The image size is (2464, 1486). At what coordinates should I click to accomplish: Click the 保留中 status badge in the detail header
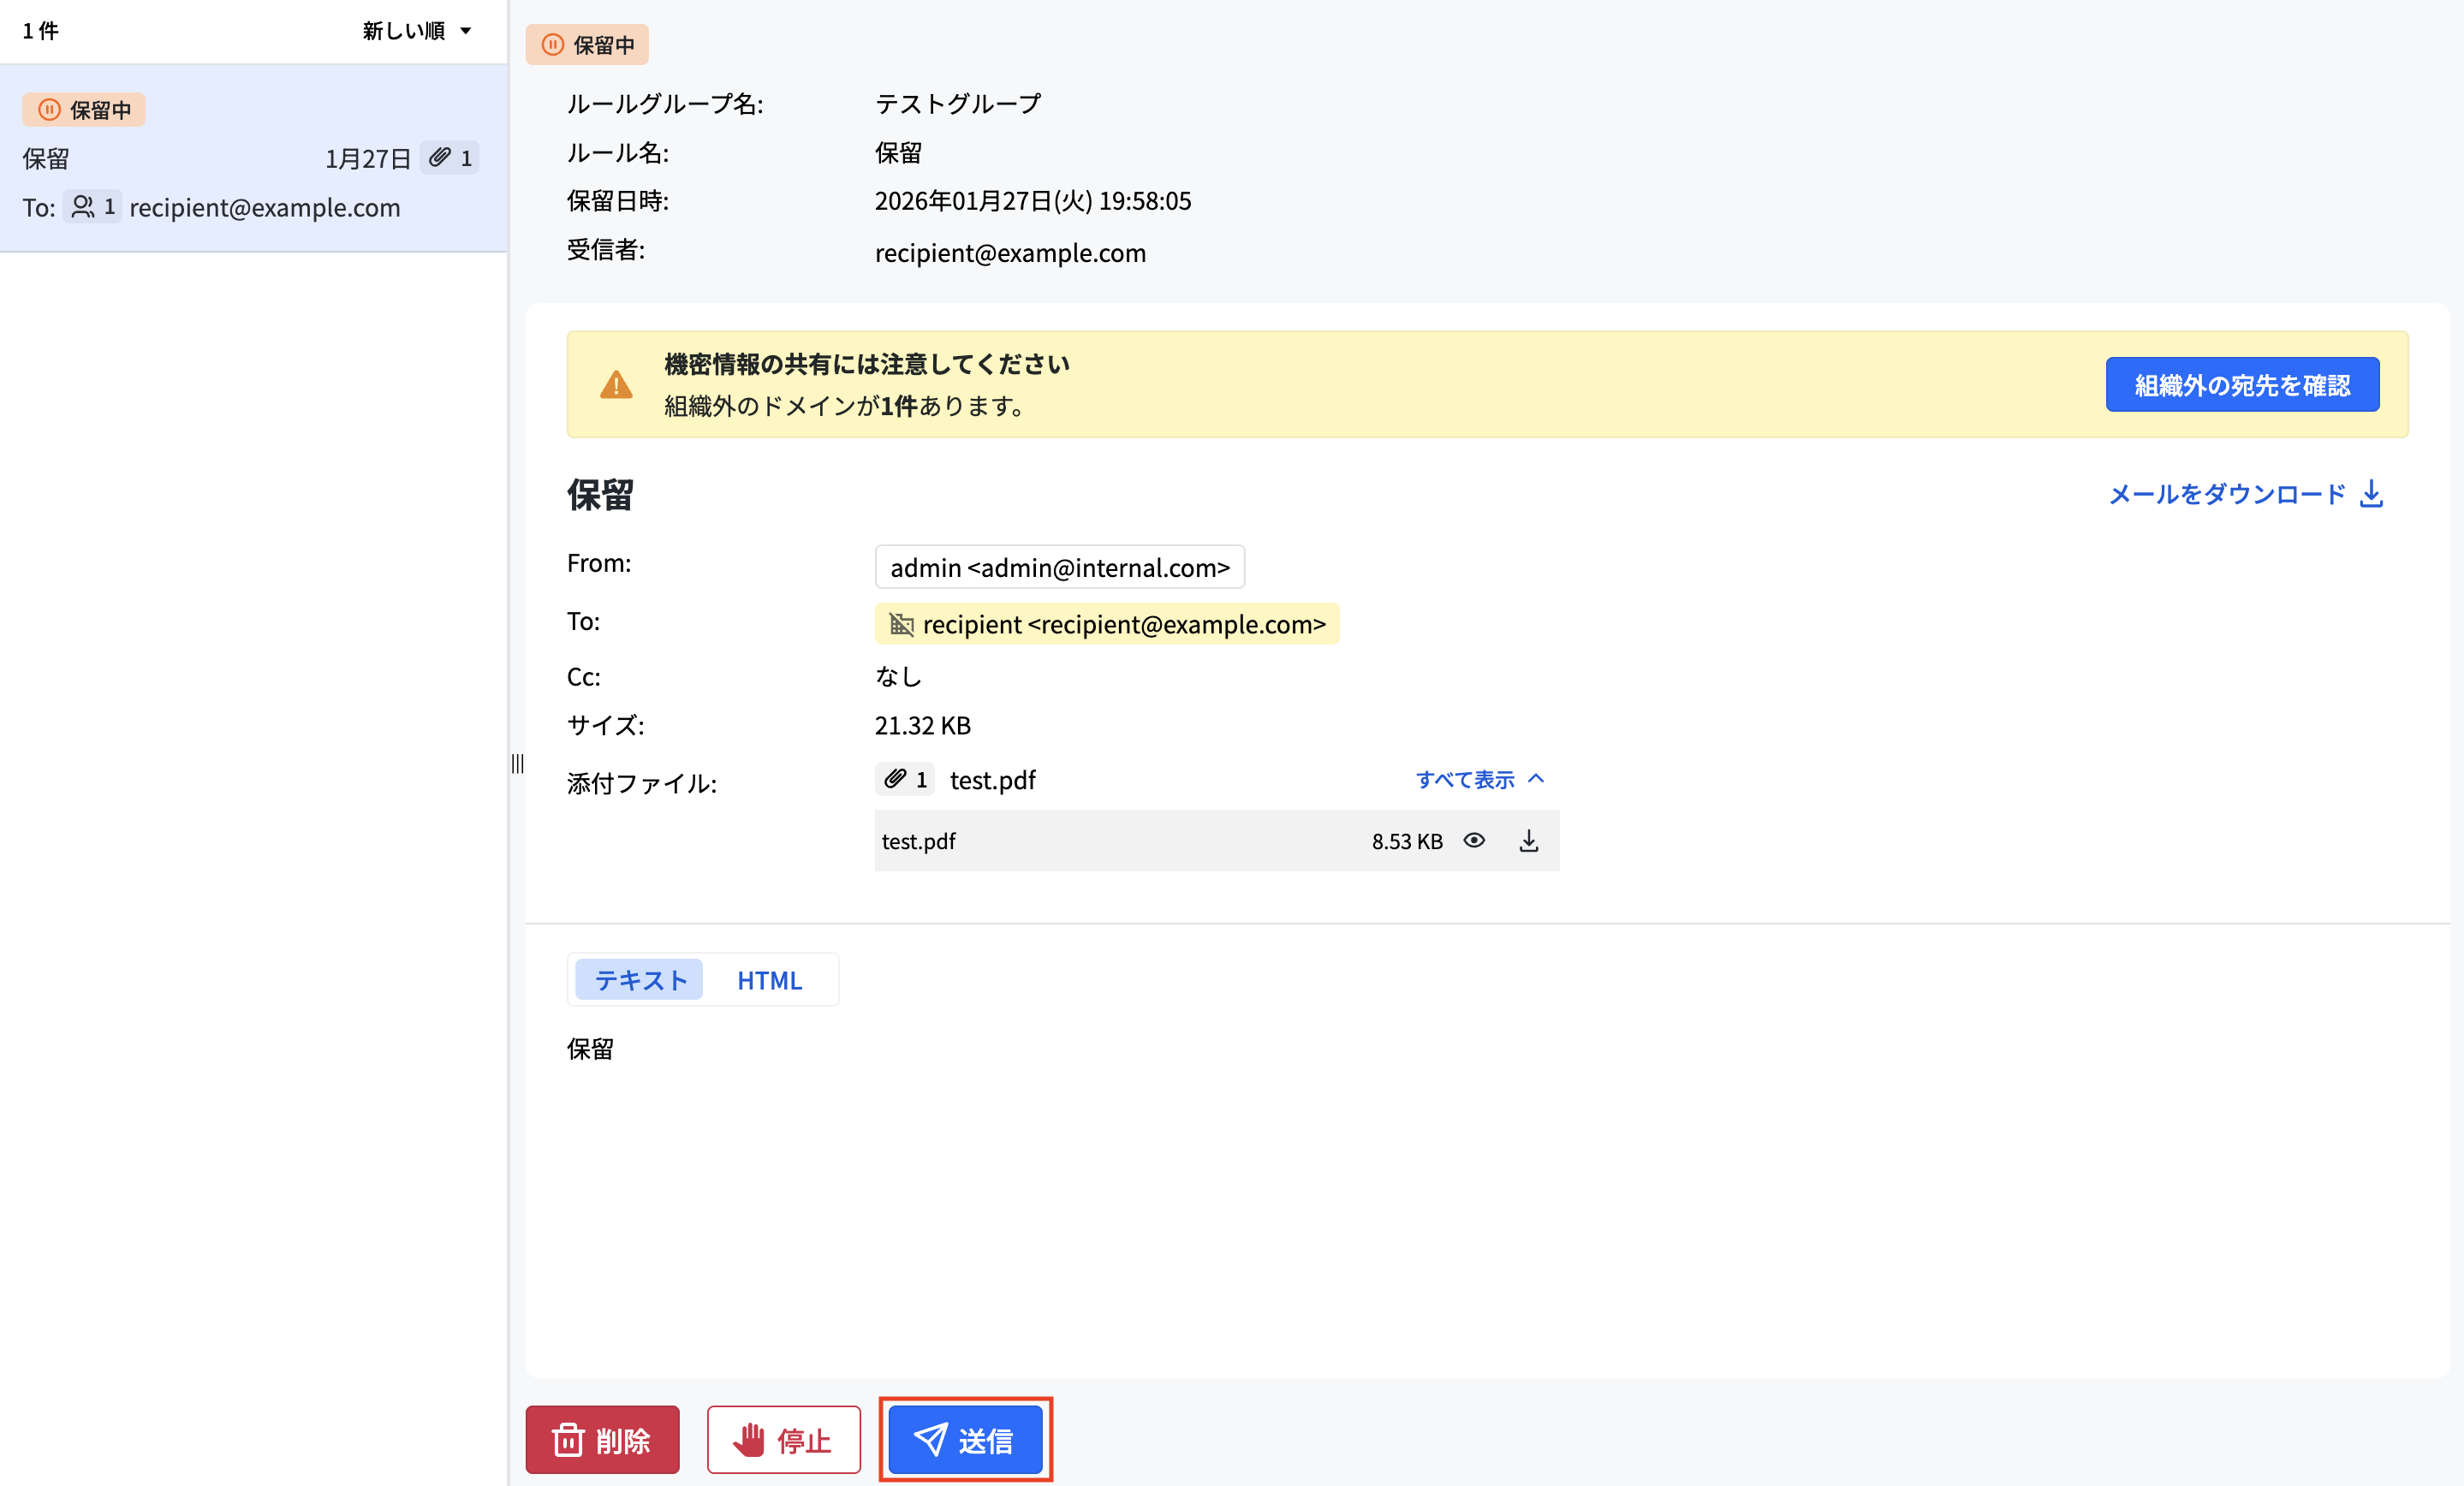(587, 45)
